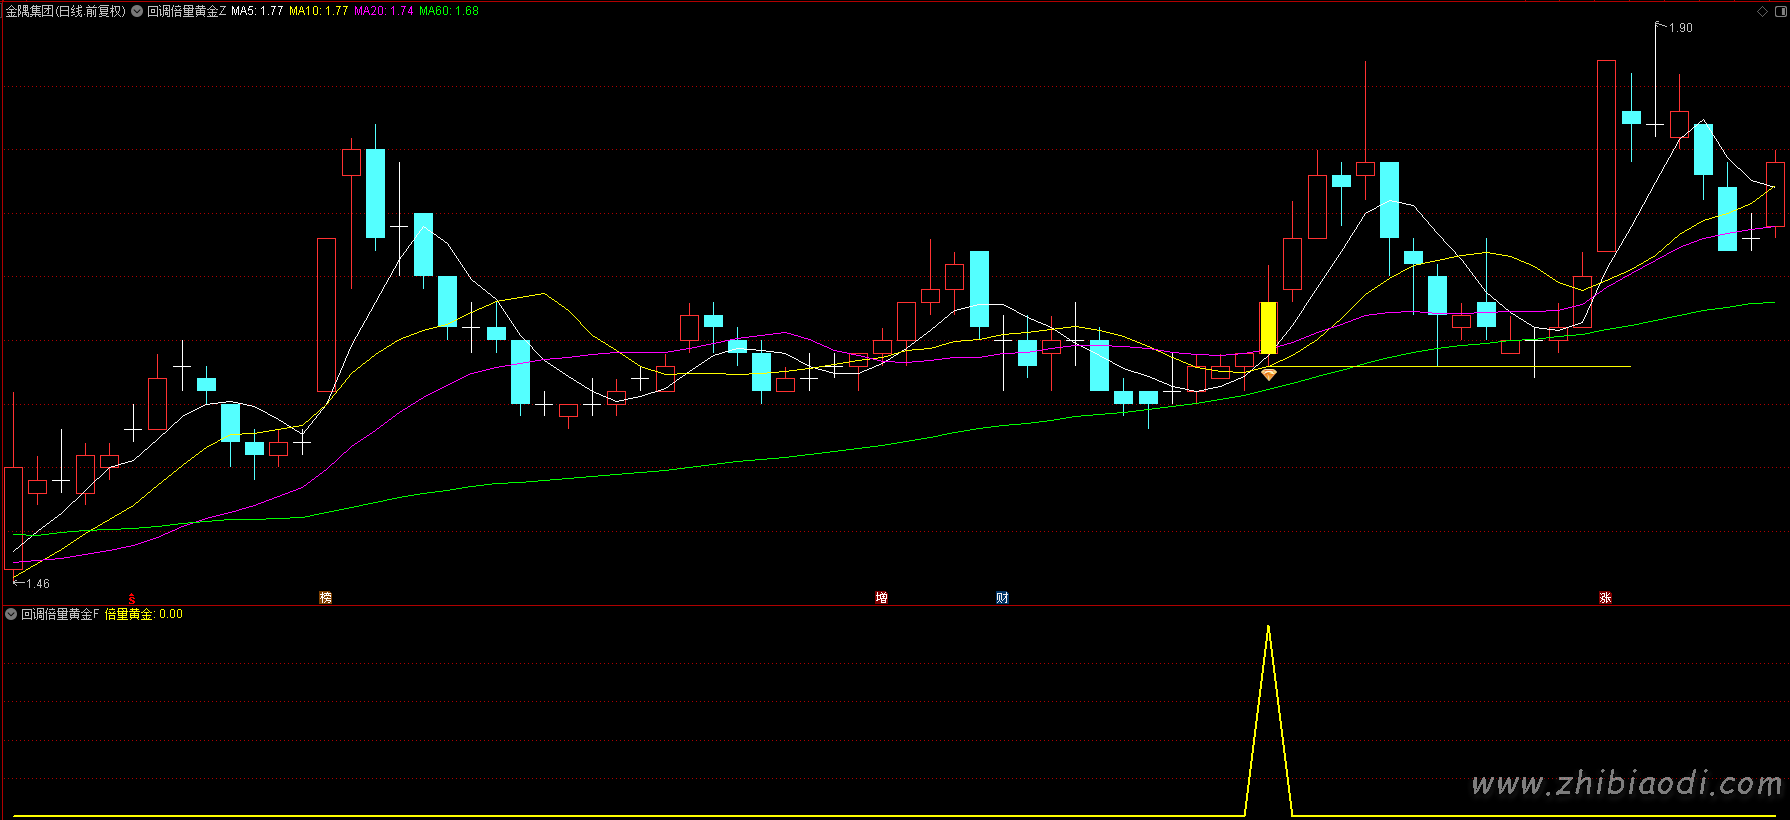Click the yellow spike peak in sub-chart

(x=1268, y=628)
